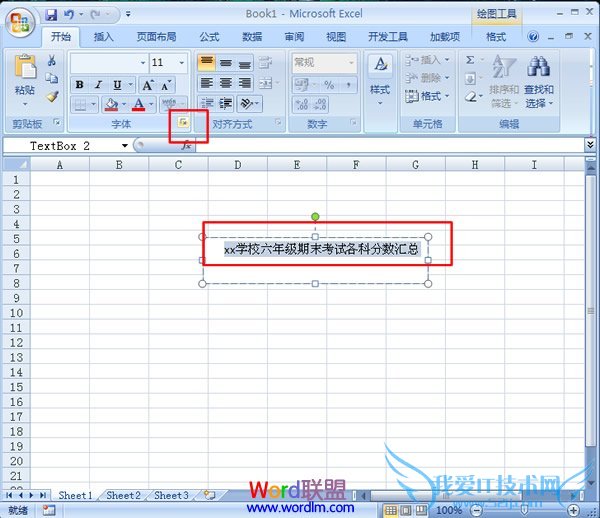Screen dimensions: 600x518
Task: Set top vertical alignment
Action: tap(207, 62)
